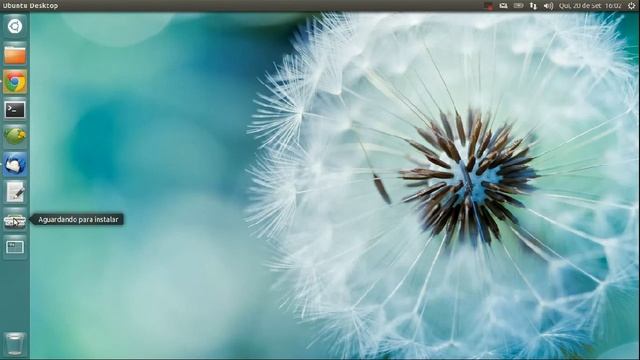Open the Trash in the launcher
Screen dimensions: 640x360
[15, 344]
